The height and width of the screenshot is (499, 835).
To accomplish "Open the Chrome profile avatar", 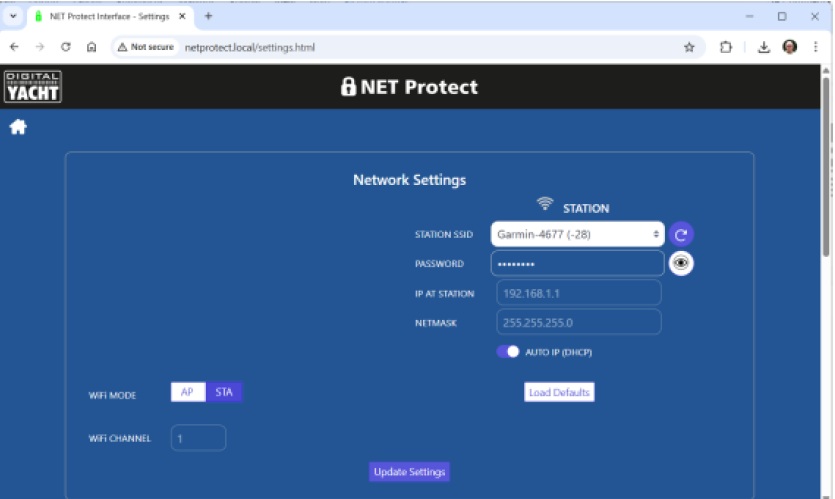I will point(790,47).
